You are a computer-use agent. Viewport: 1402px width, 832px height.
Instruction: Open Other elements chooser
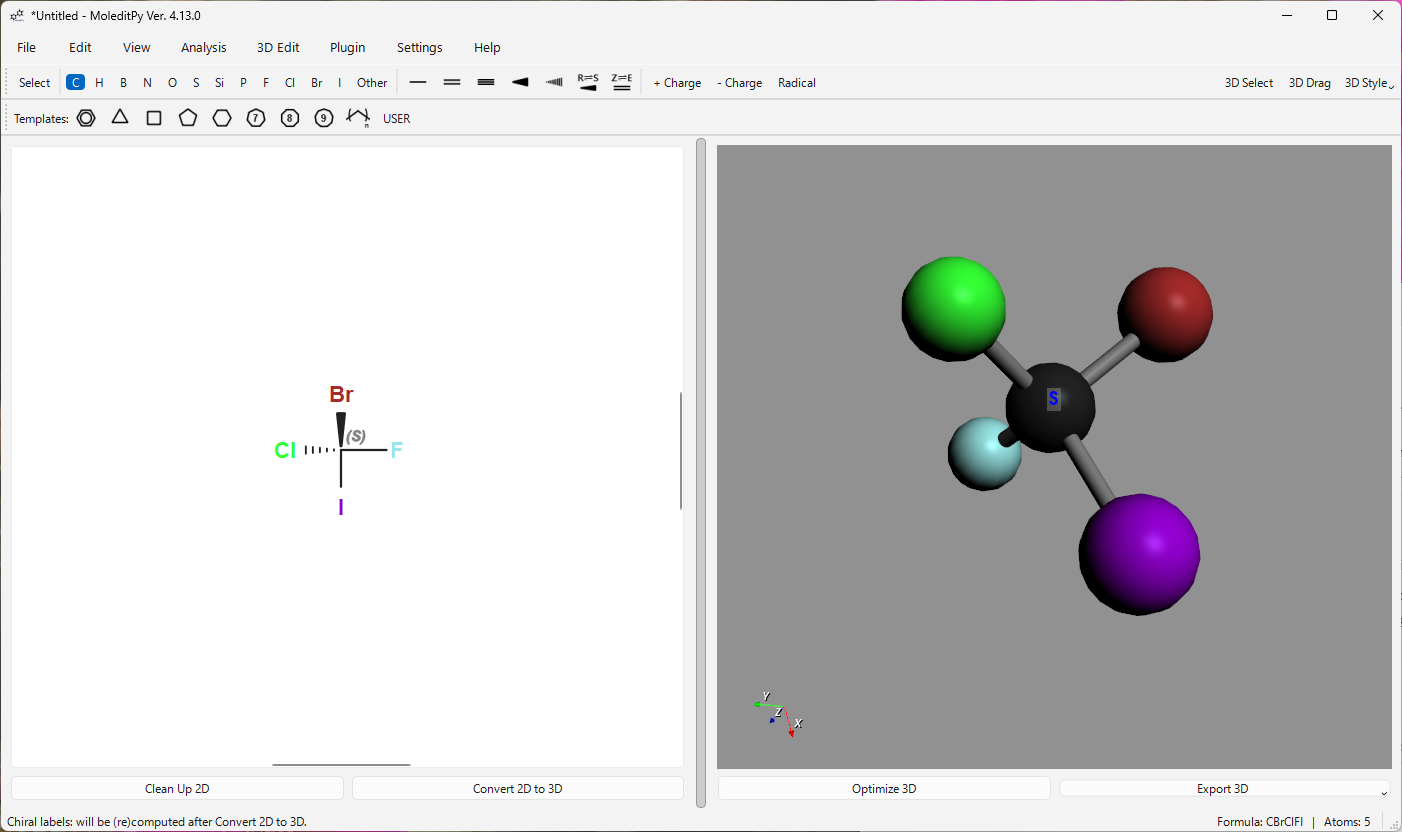tap(372, 83)
